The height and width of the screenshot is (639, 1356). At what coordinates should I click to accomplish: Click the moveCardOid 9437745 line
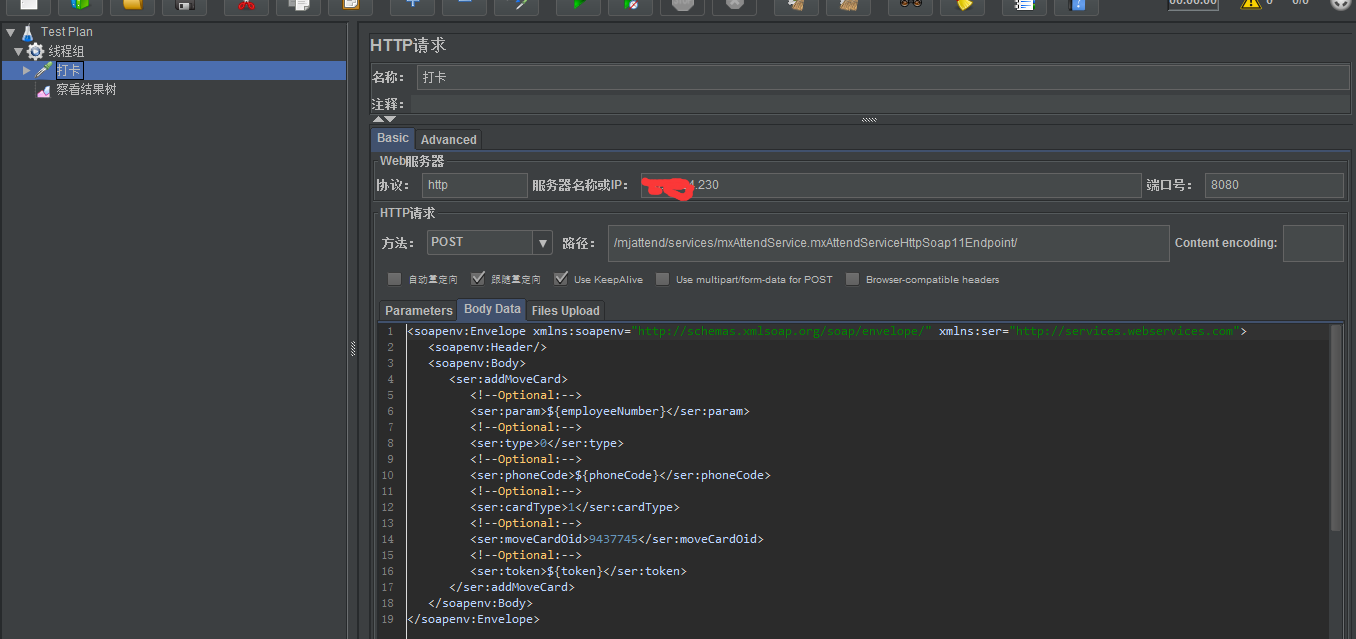(x=616, y=539)
